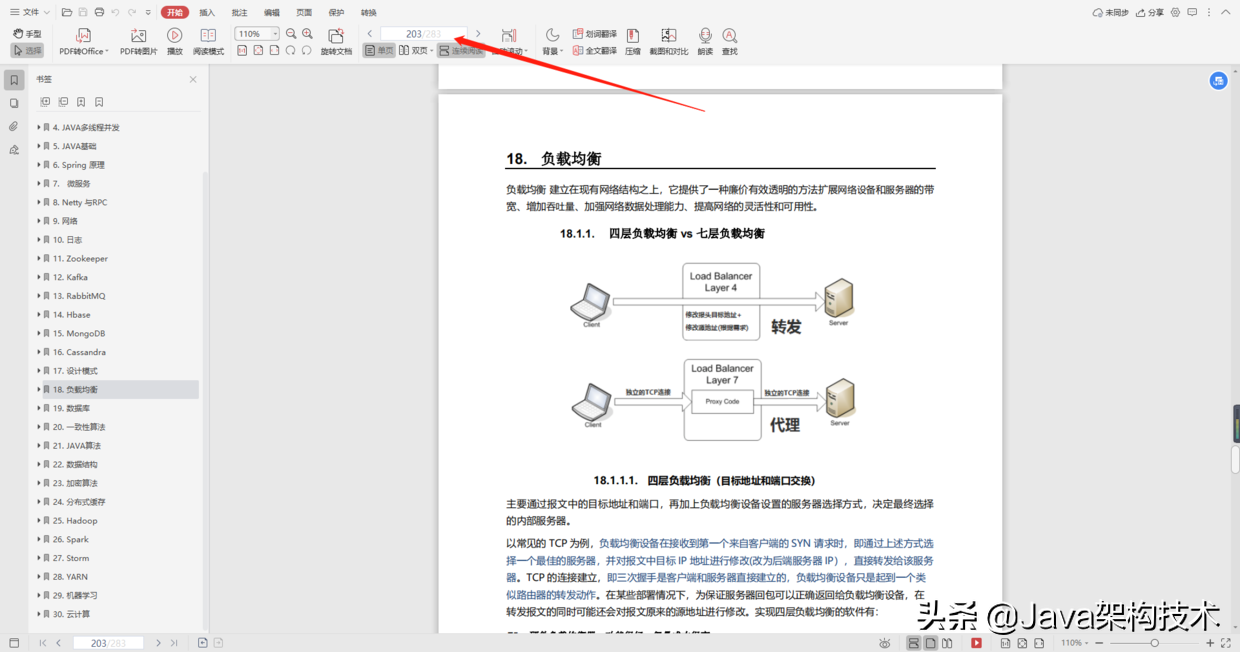Open the 页面 page tab
Screen dimensions: 1240x652
[304, 12]
